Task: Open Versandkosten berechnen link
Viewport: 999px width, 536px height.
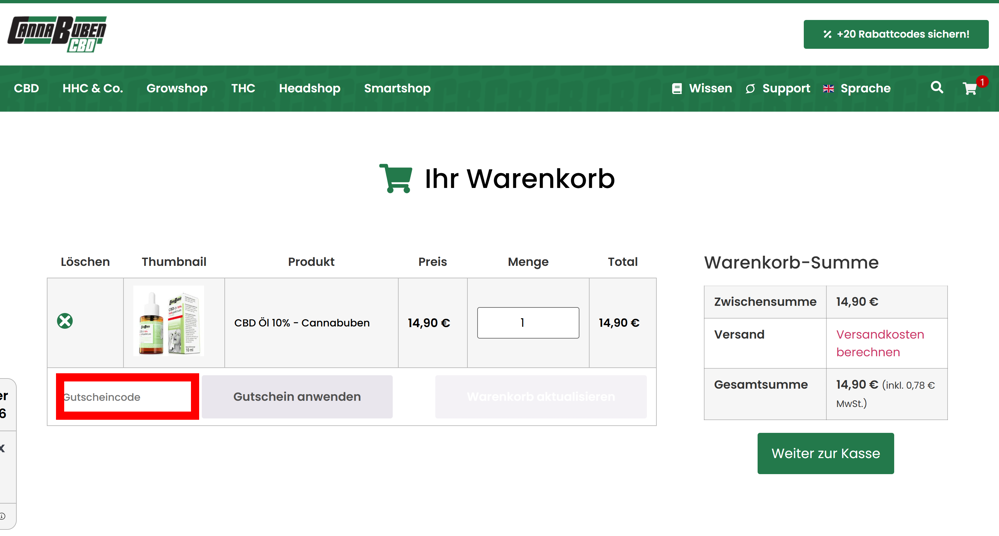Action: click(880, 343)
